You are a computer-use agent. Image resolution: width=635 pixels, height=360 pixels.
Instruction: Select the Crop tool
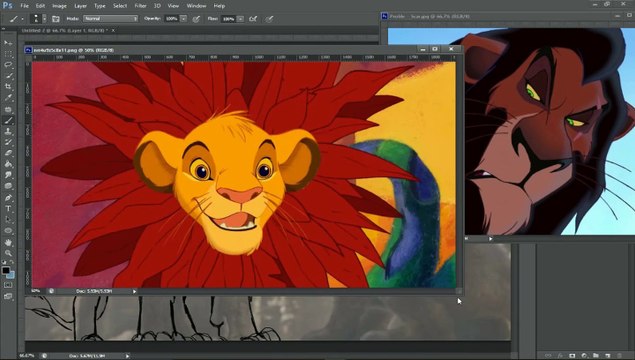tap(8, 86)
